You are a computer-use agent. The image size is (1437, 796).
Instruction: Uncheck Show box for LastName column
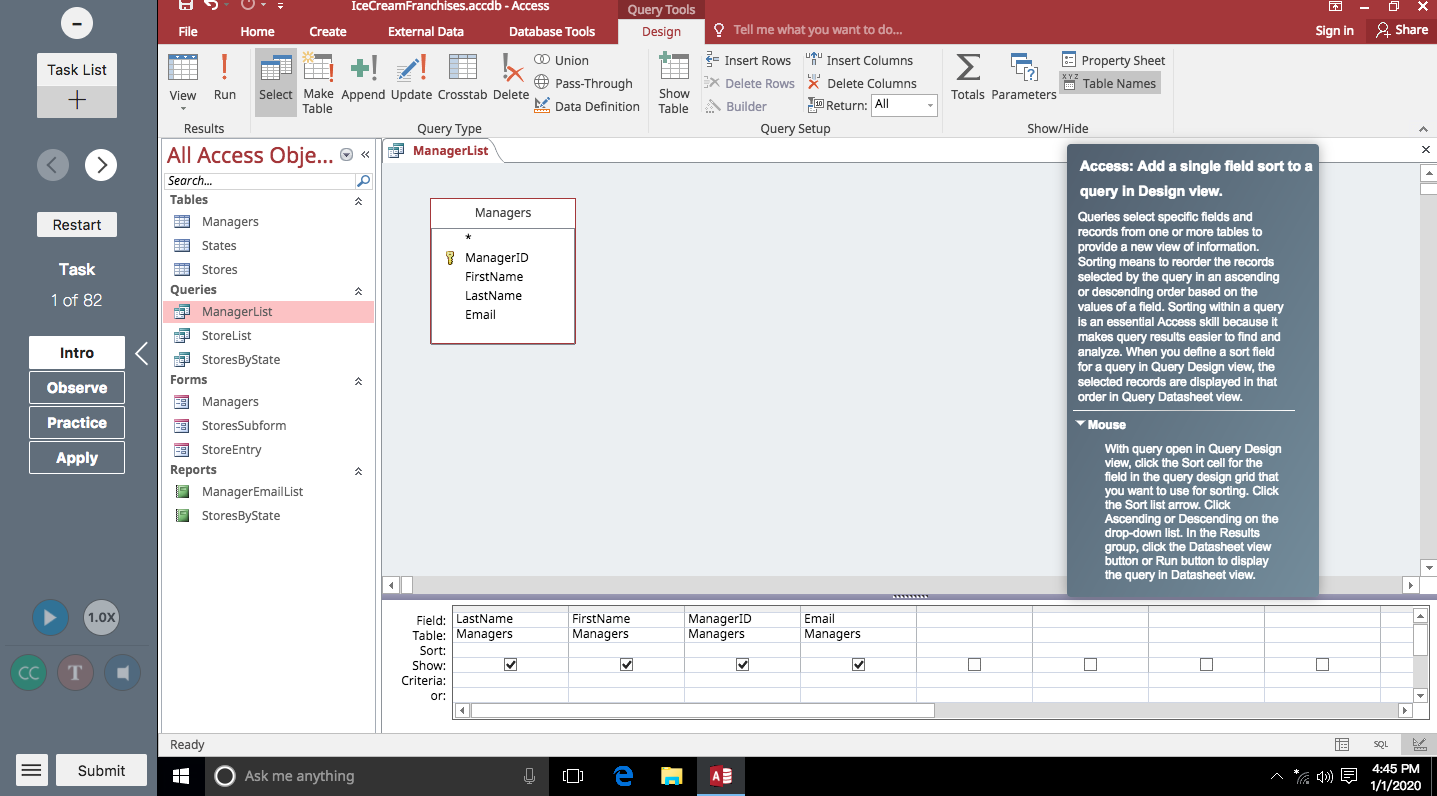pos(511,665)
